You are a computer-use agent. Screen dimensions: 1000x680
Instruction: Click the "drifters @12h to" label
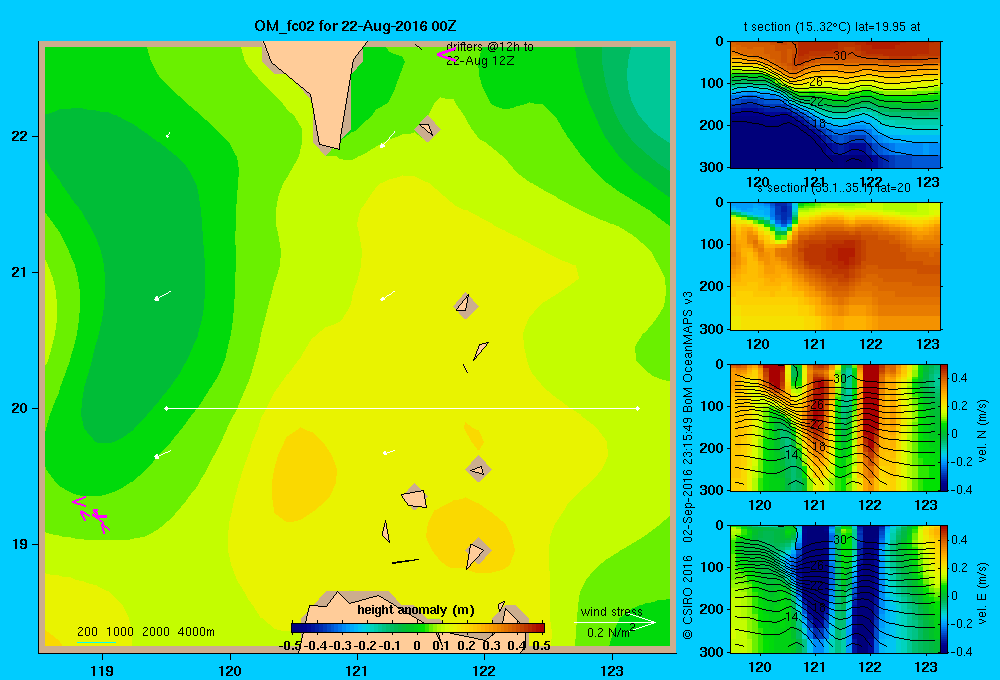490,47
